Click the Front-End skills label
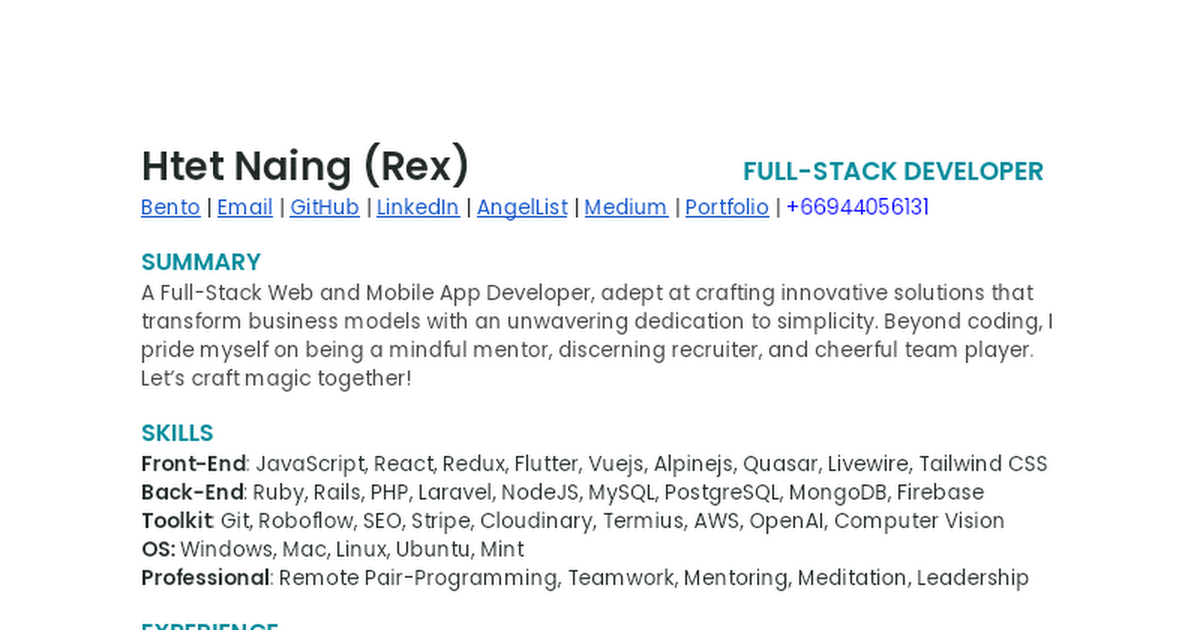 coord(193,464)
